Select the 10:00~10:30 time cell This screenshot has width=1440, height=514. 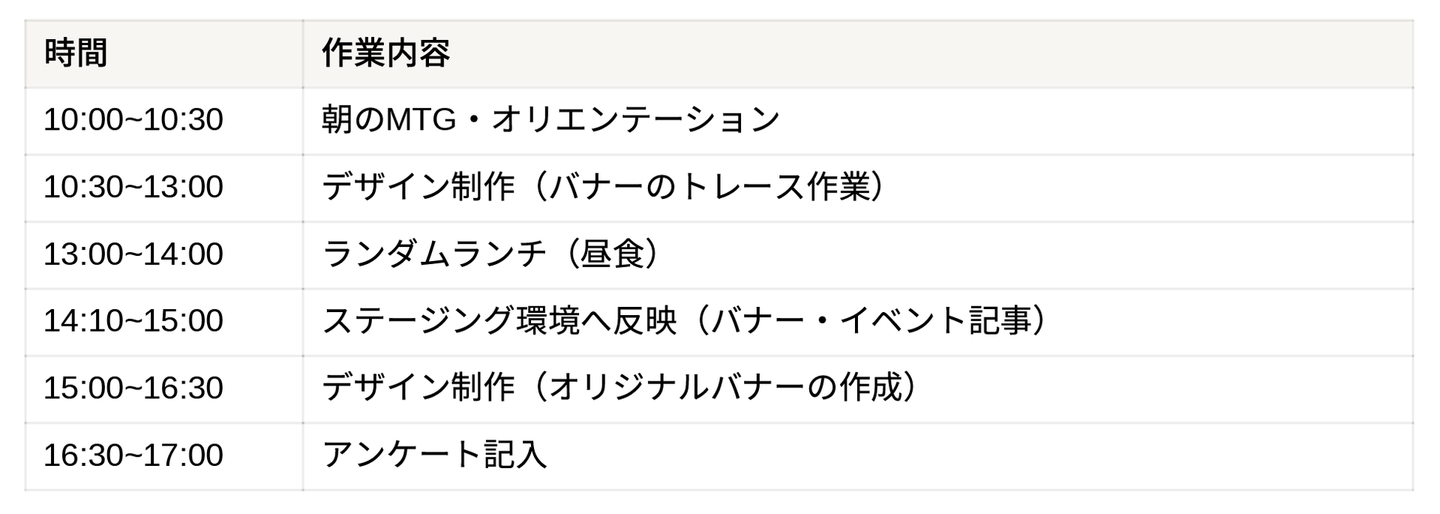pos(133,121)
